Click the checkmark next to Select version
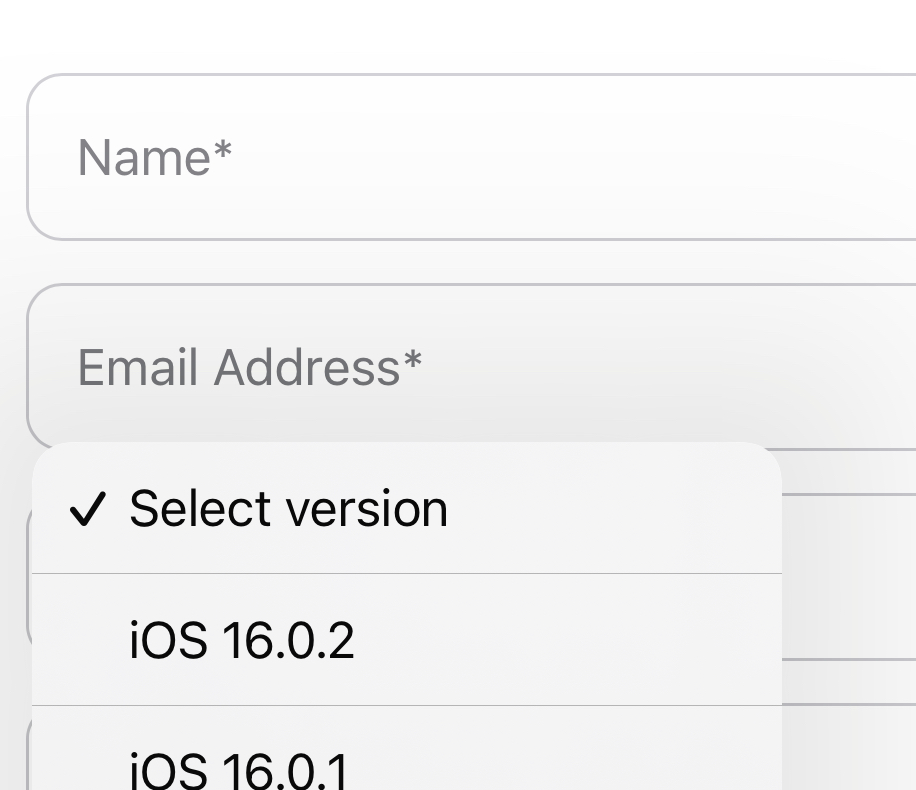 pos(88,509)
